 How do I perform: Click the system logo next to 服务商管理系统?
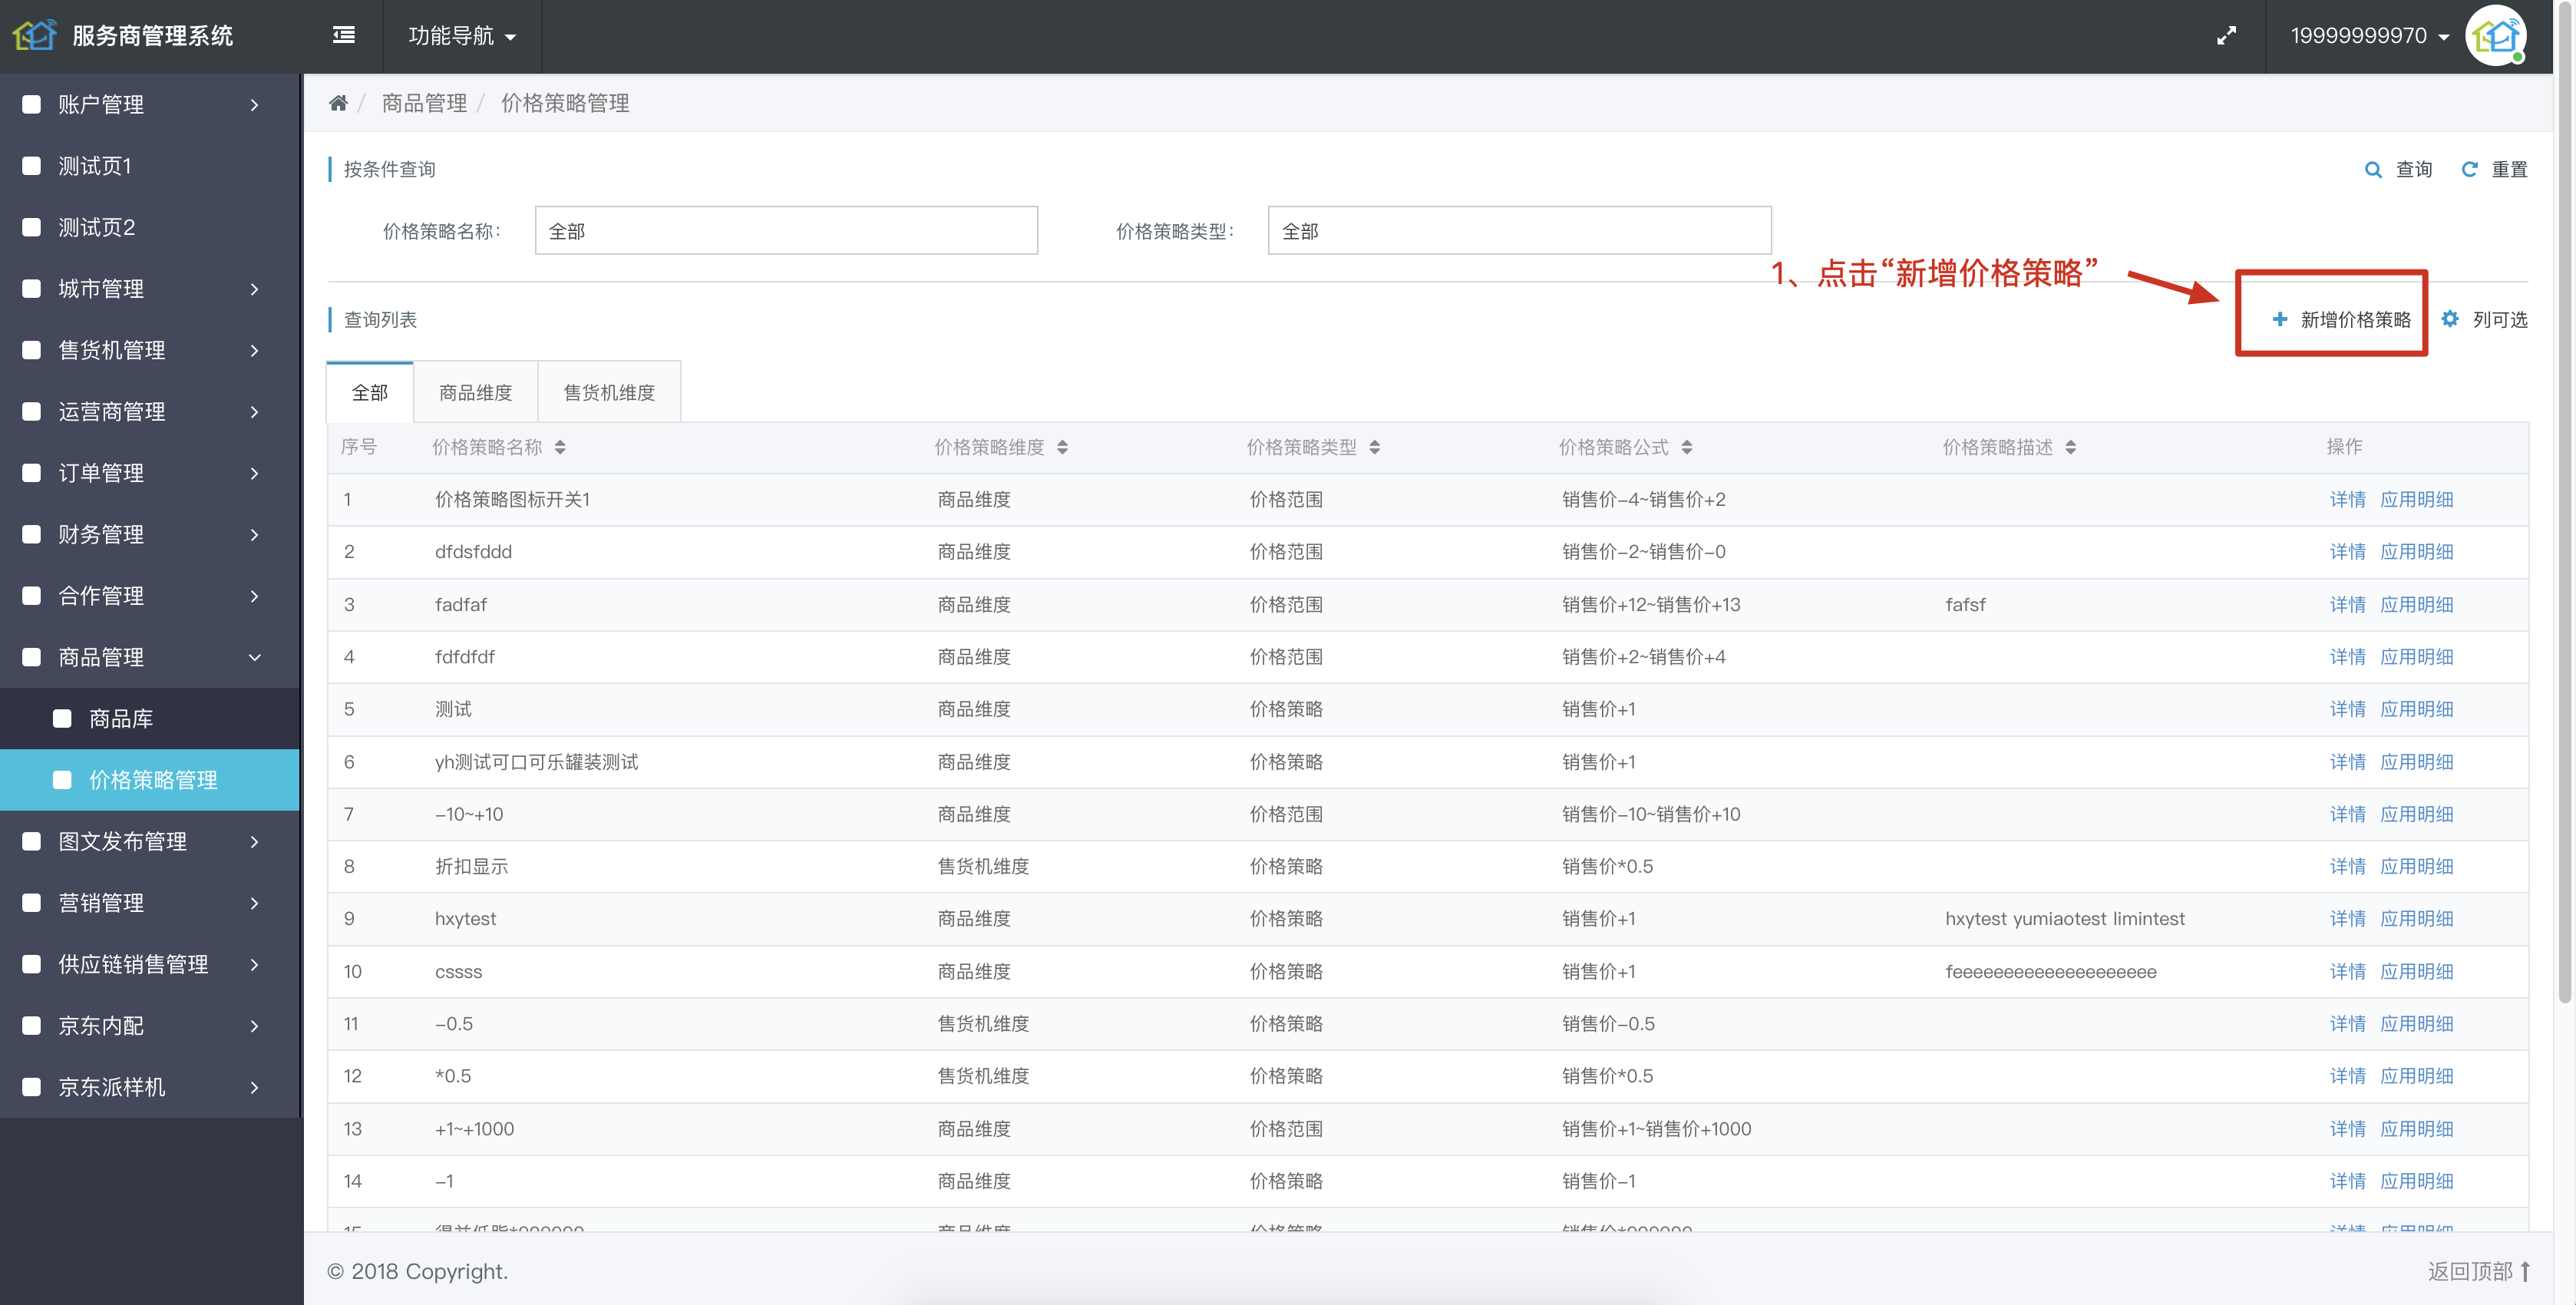pos(35,35)
